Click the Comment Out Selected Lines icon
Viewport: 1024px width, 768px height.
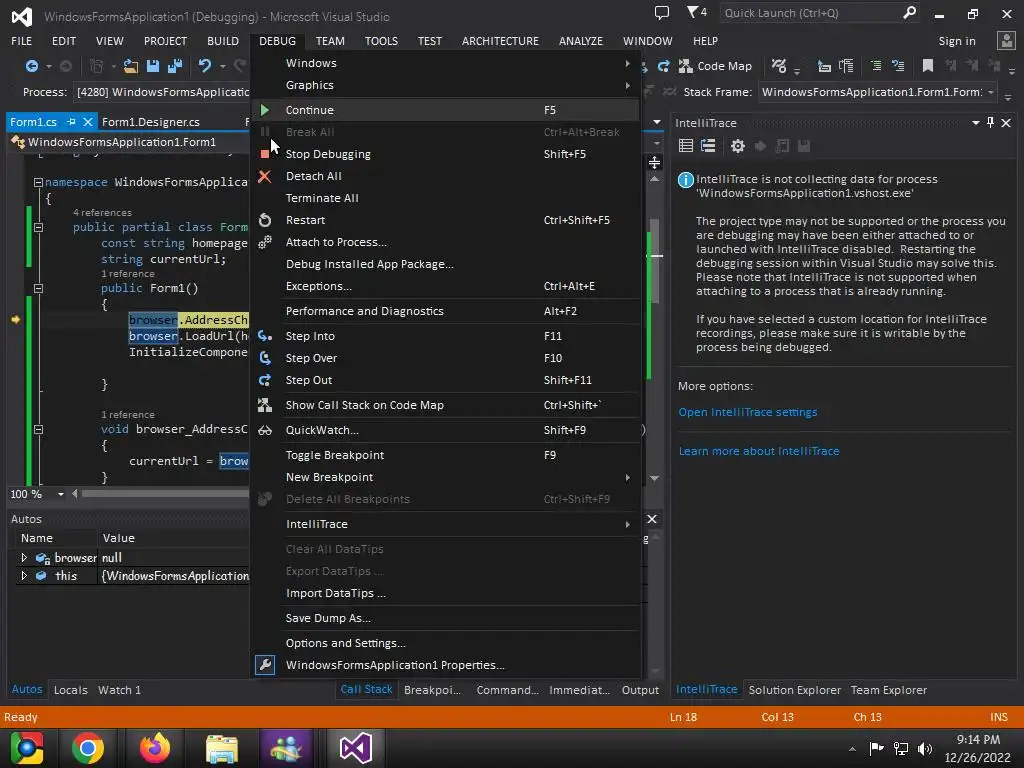(x=876, y=66)
